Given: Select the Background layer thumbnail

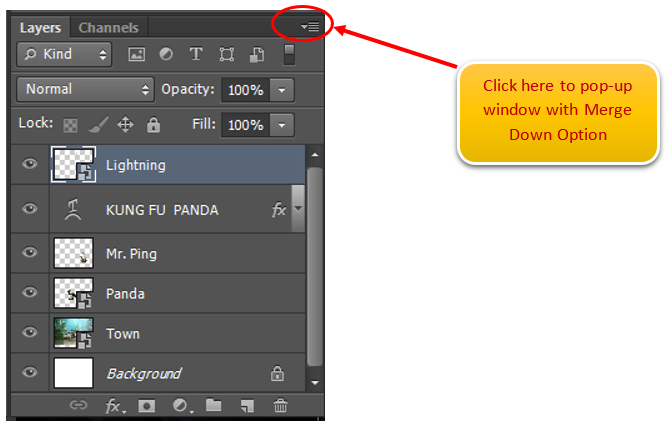Looking at the screenshot, I should point(73,373).
